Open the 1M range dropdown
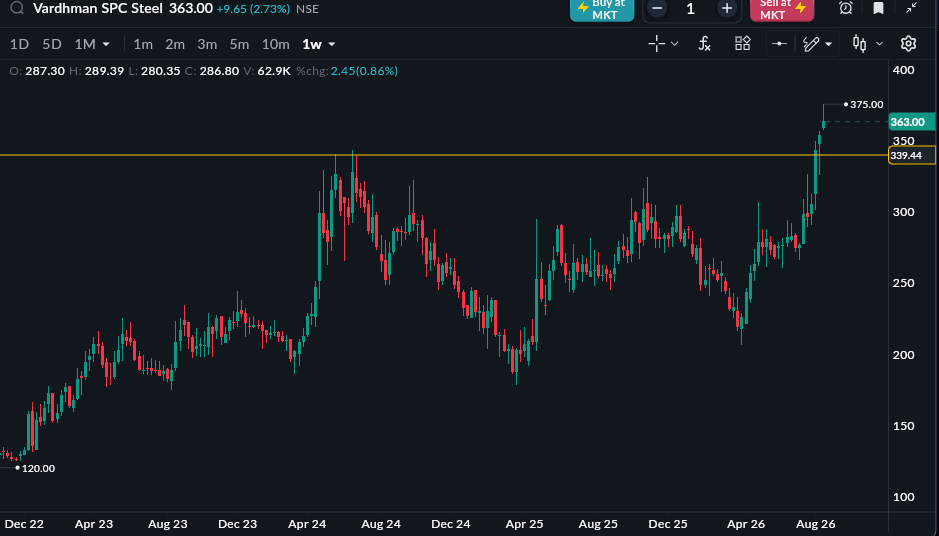939x536 pixels. [x=92, y=44]
